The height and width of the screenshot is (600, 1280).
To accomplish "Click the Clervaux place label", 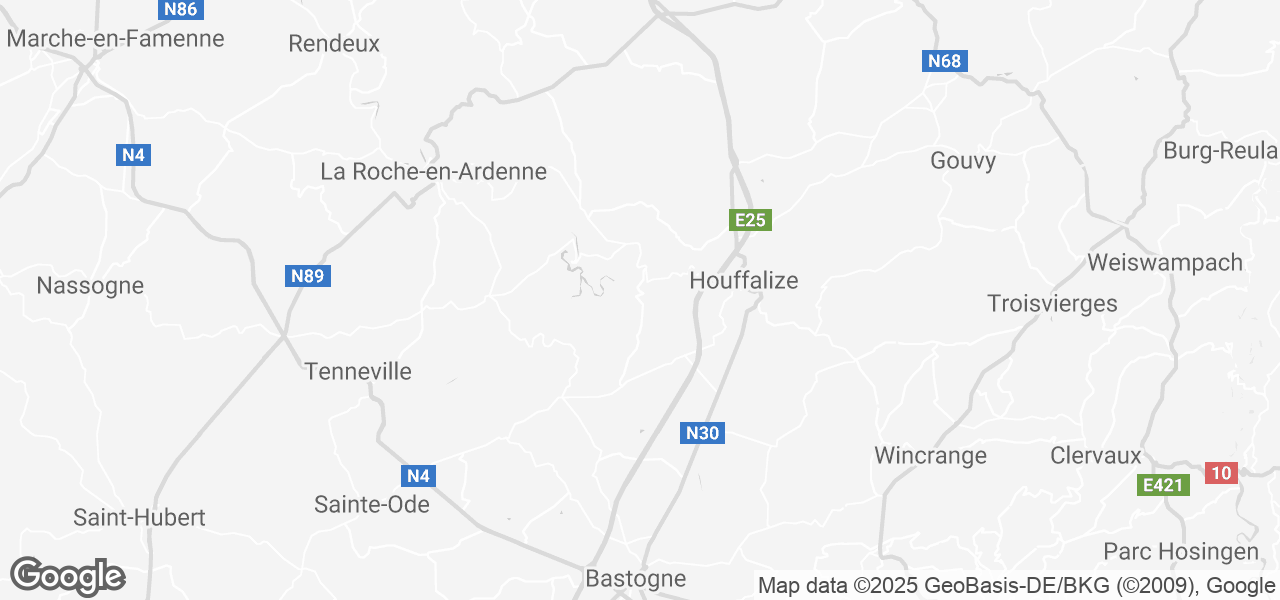I will pyautogui.click(x=1096, y=456).
